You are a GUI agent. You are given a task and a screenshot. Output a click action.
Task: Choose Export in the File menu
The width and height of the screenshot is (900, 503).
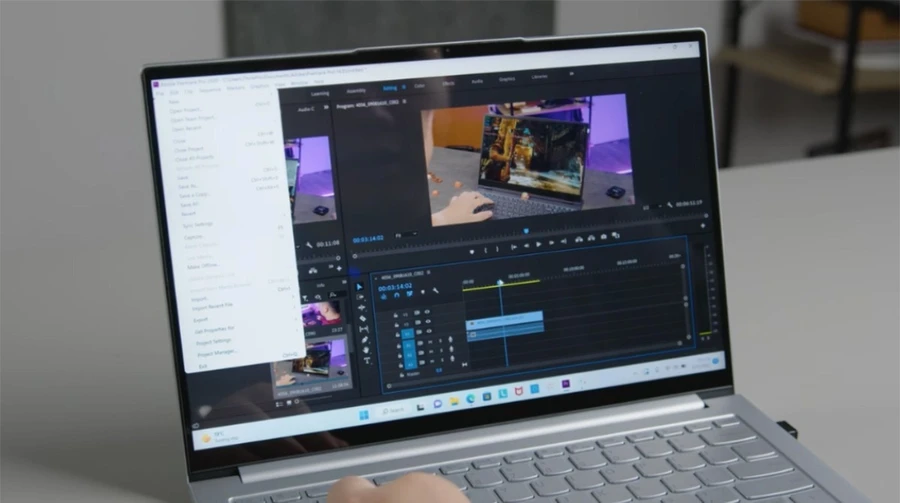[200, 320]
